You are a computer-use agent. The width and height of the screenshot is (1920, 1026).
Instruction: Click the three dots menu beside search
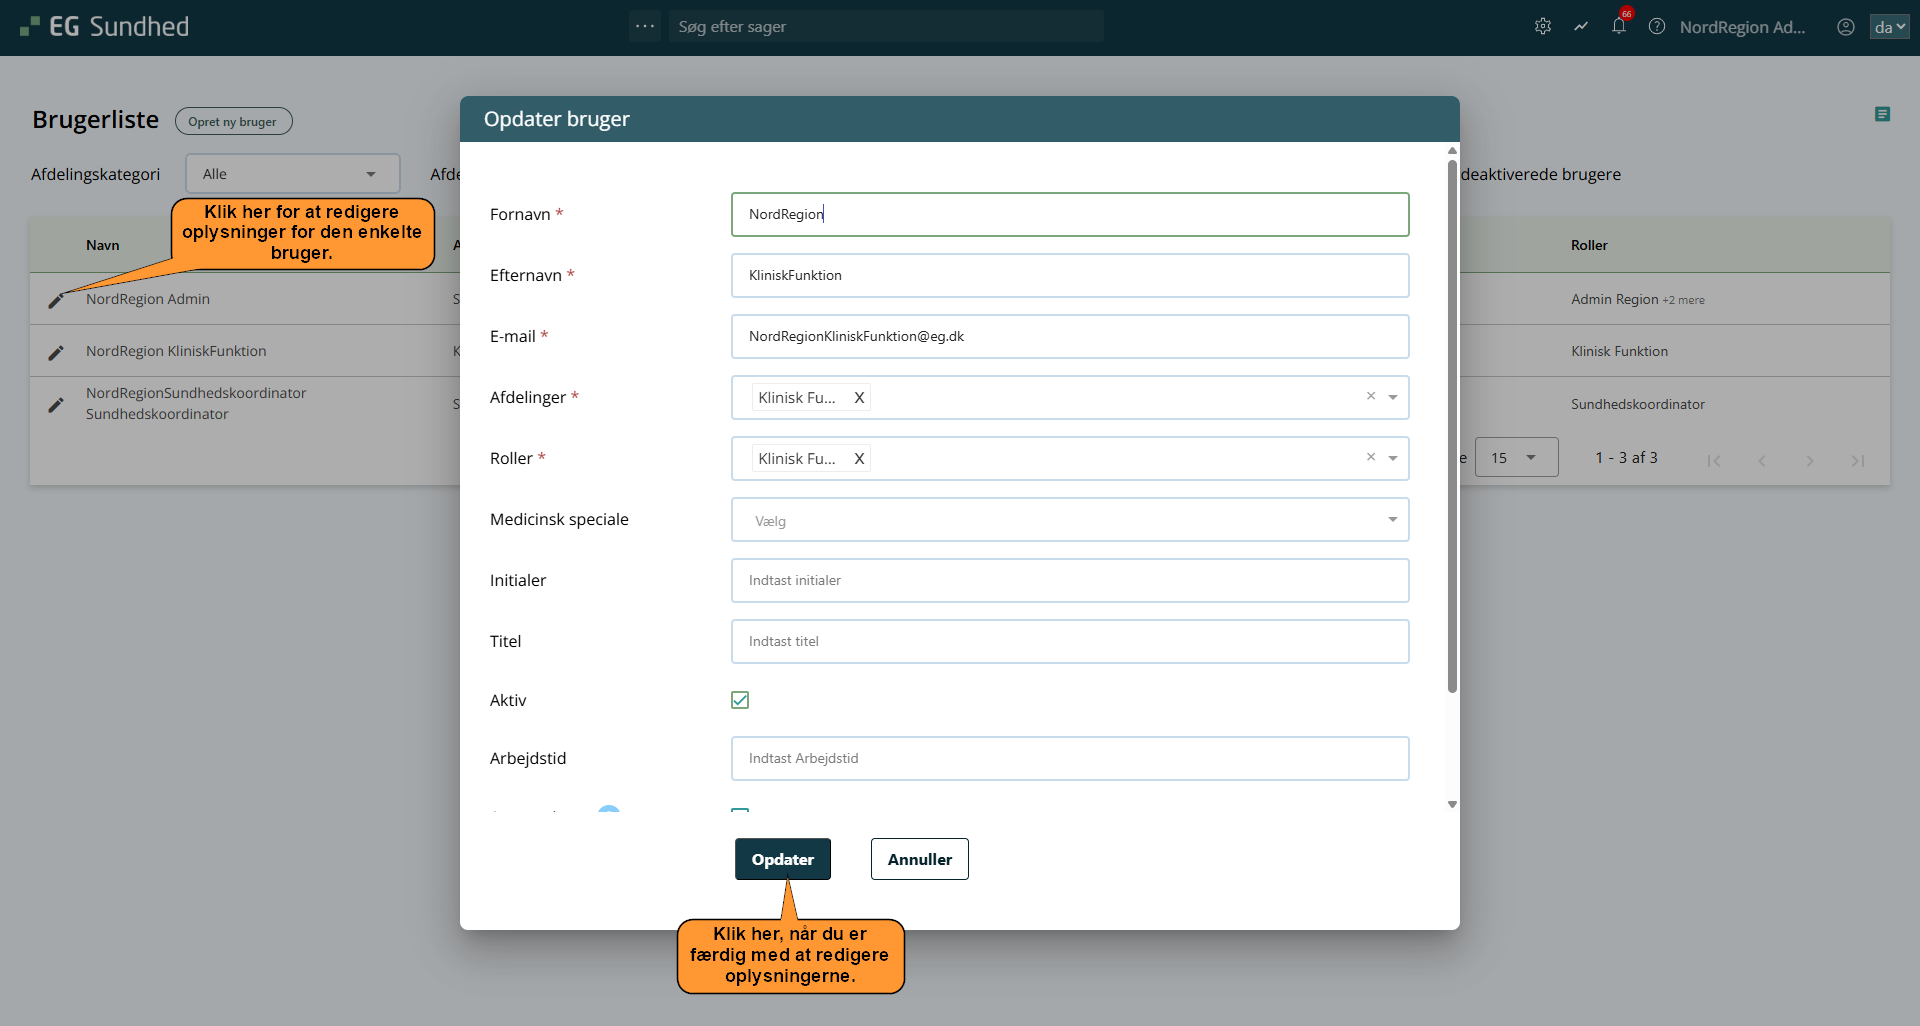point(645,27)
